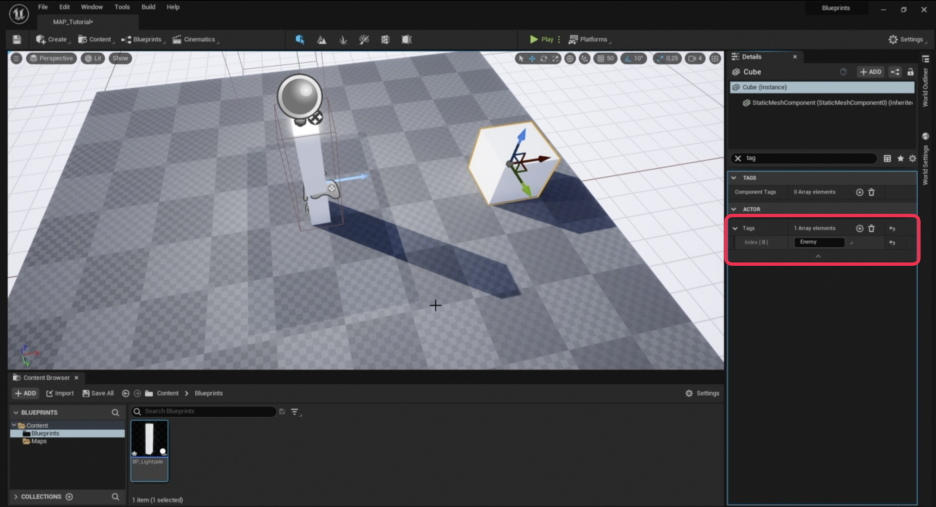936x507 pixels.
Task: Switch to Foliage mode icon
Action: pos(343,39)
